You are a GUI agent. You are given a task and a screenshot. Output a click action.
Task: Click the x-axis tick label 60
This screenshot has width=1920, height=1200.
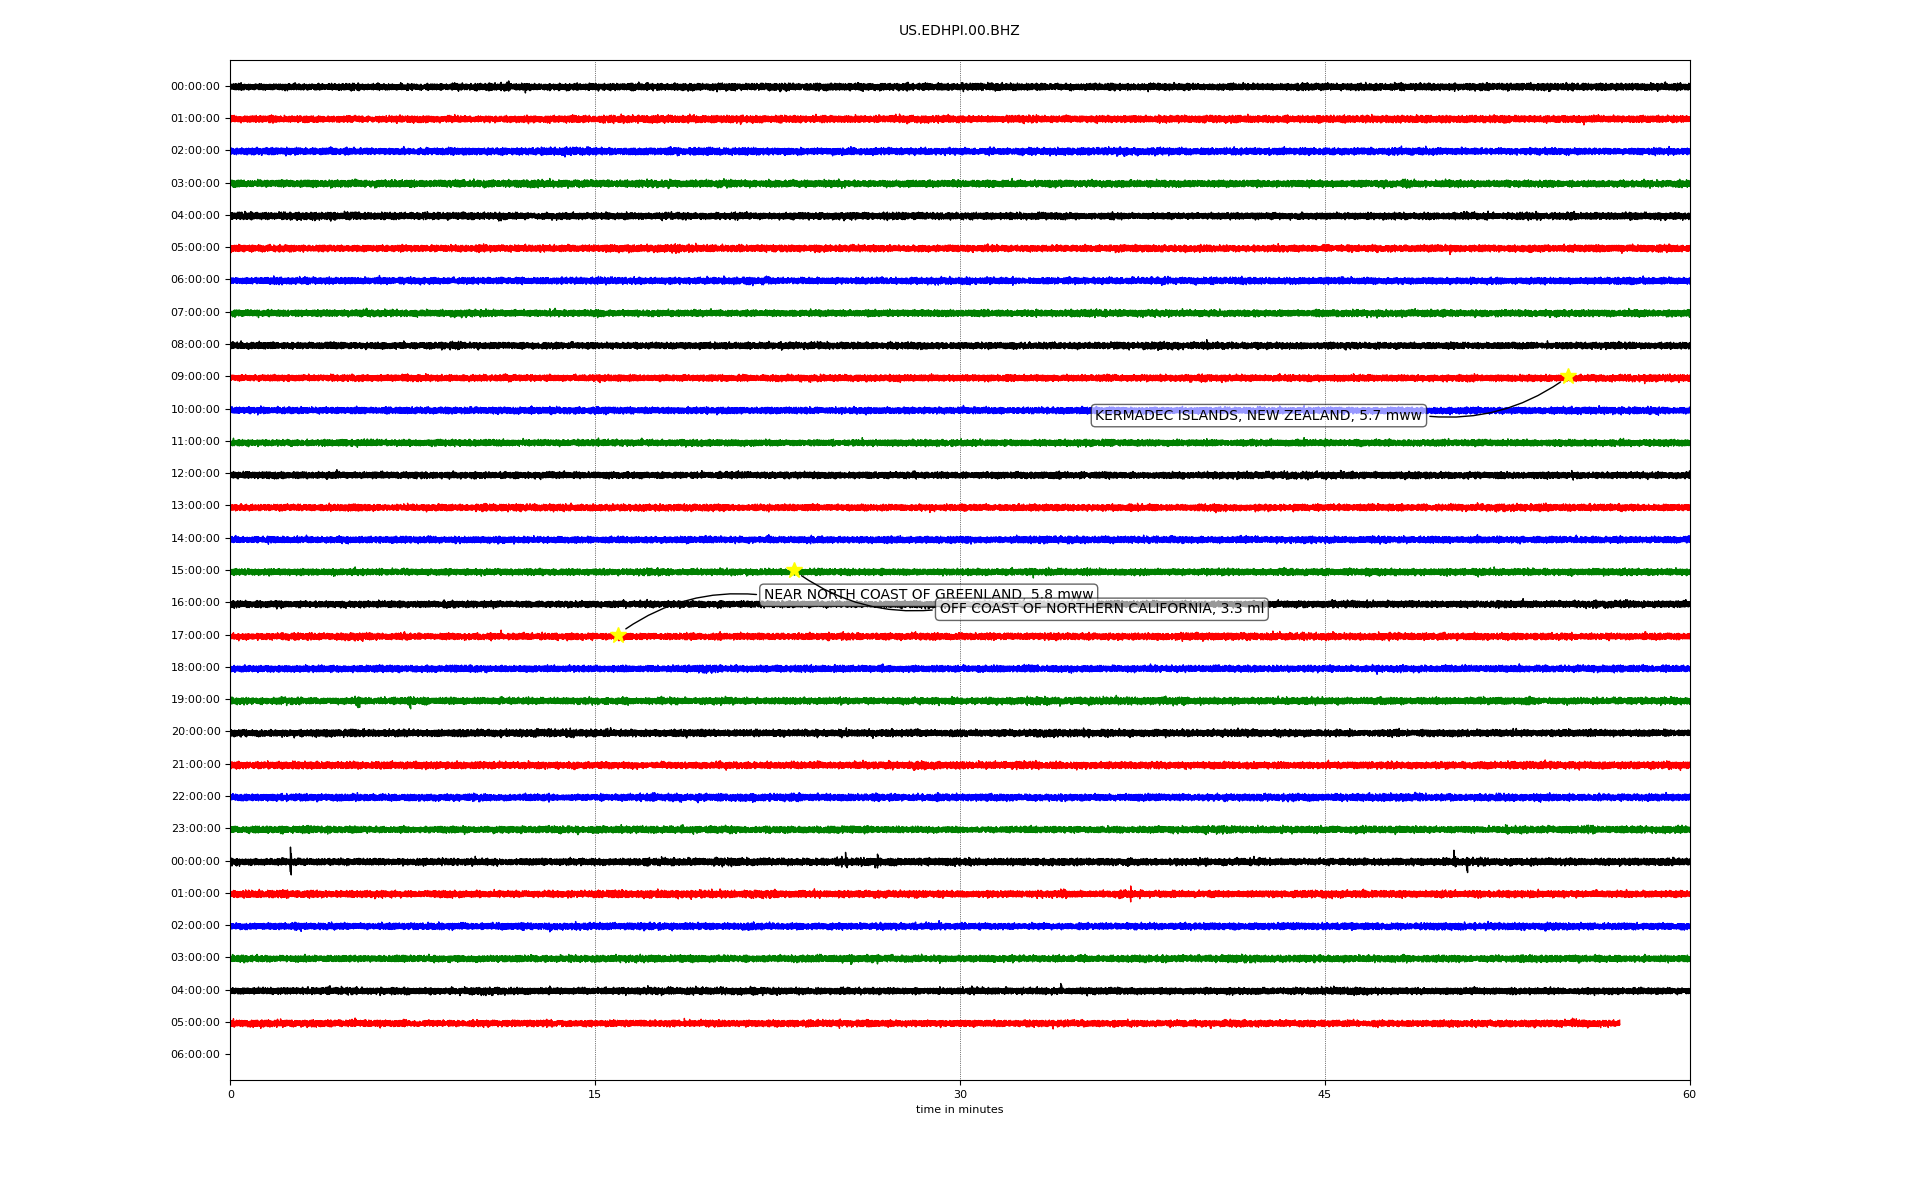point(1690,1095)
